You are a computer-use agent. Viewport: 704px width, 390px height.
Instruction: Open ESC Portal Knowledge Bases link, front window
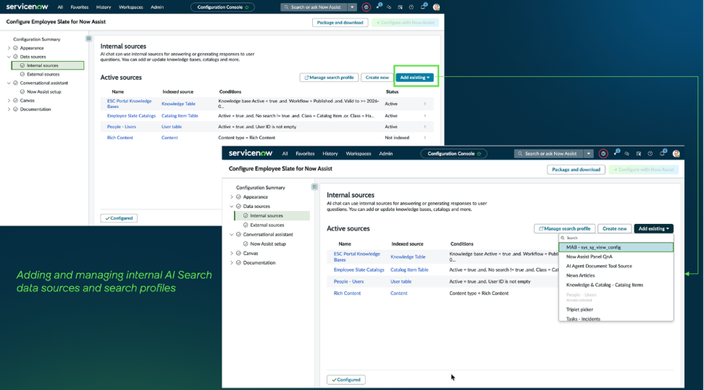[356, 257]
